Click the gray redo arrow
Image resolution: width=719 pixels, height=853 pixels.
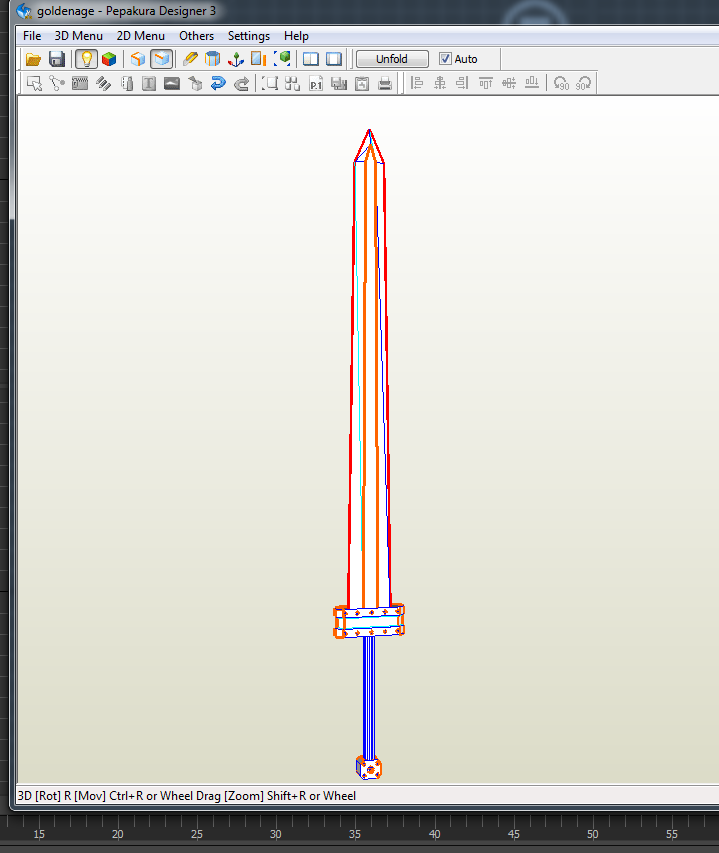(241, 83)
